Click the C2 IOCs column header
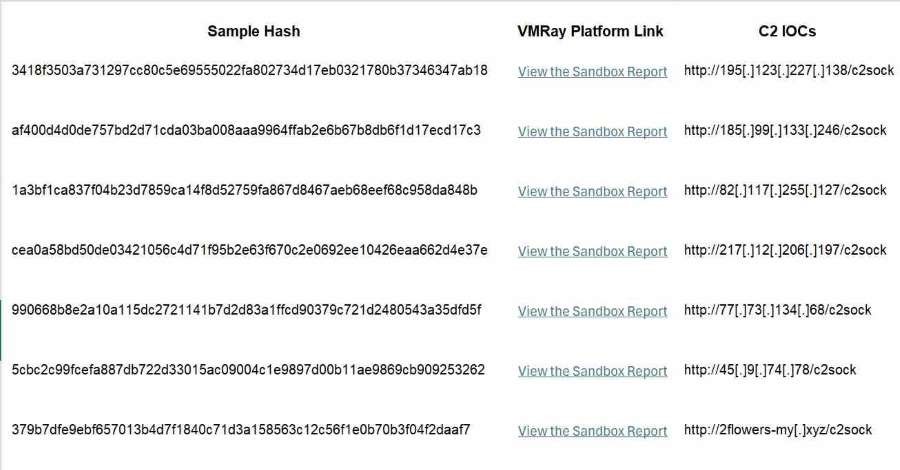 [x=787, y=31]
